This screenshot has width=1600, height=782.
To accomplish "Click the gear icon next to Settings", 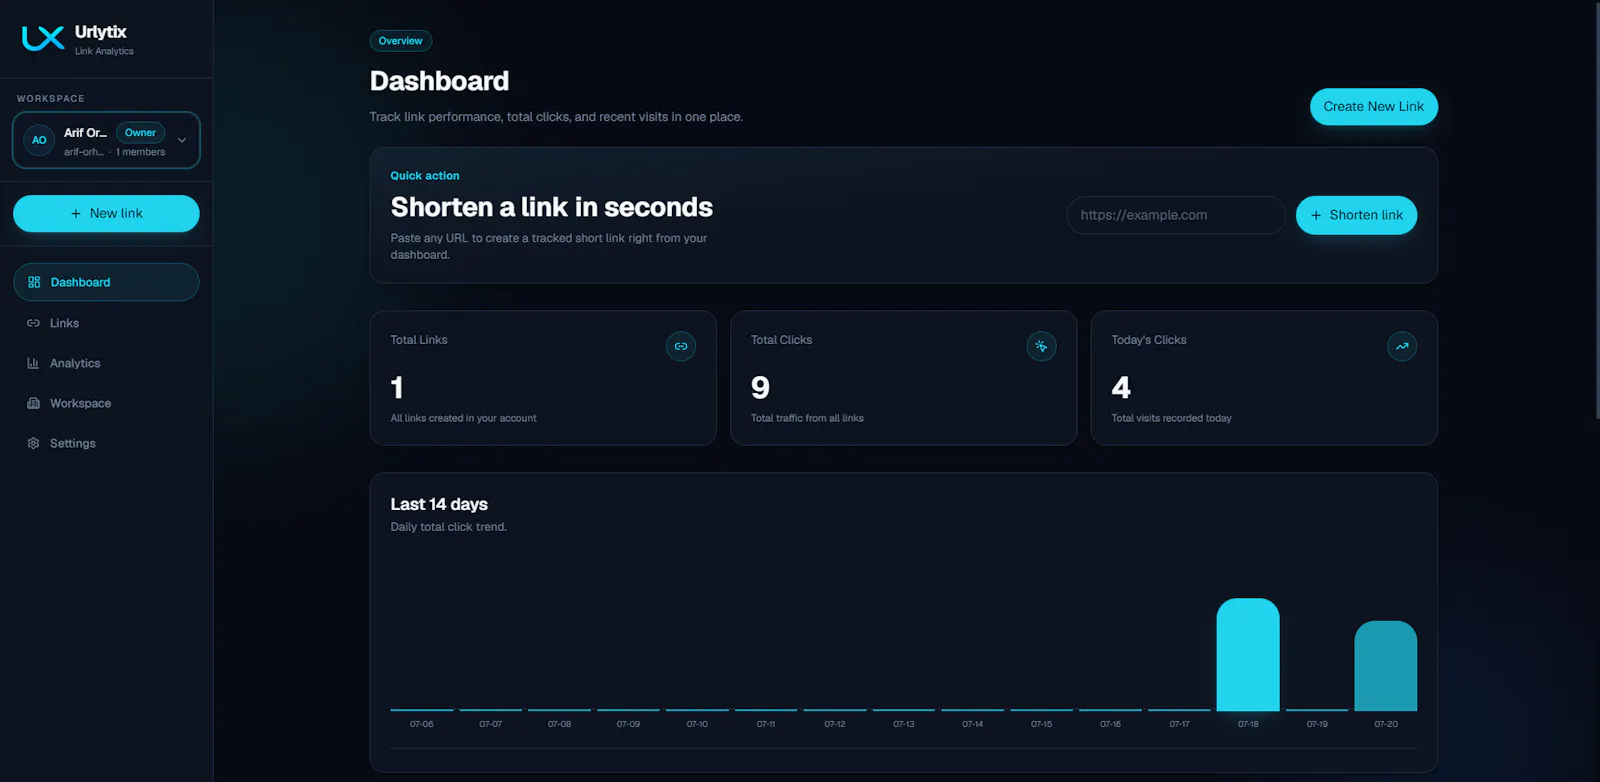I will coord(33,443).
